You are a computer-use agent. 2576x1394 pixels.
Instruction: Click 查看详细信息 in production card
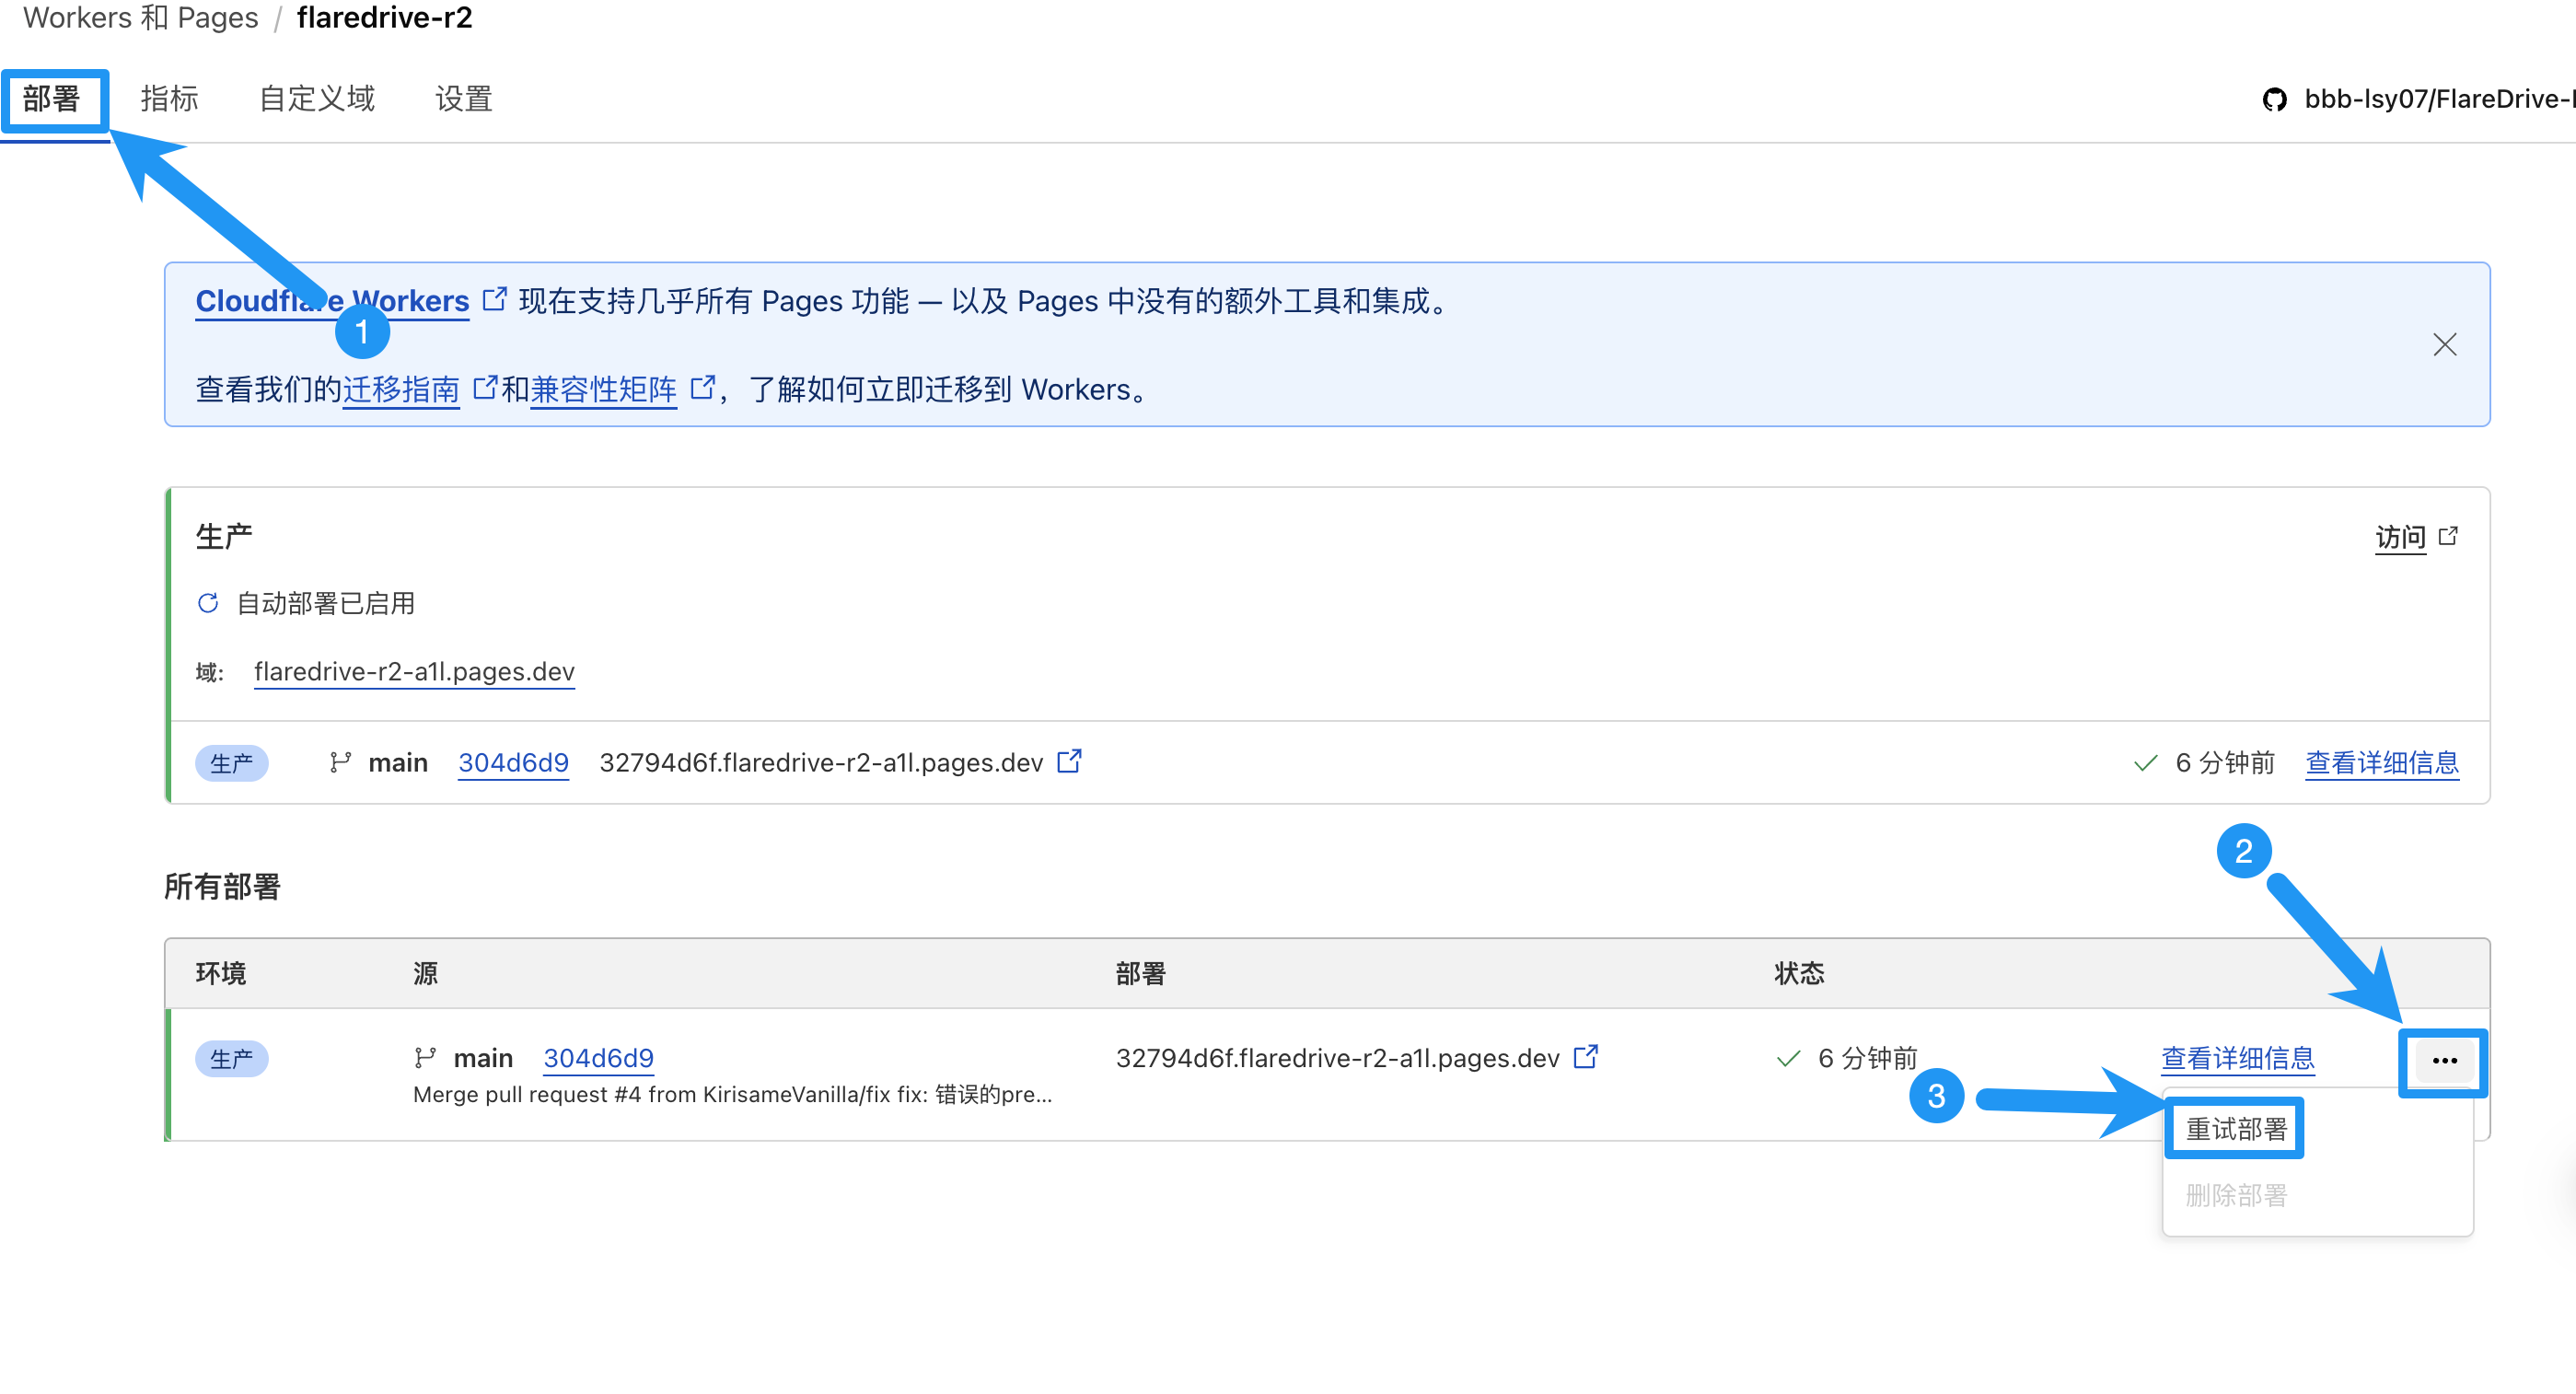2382,763
